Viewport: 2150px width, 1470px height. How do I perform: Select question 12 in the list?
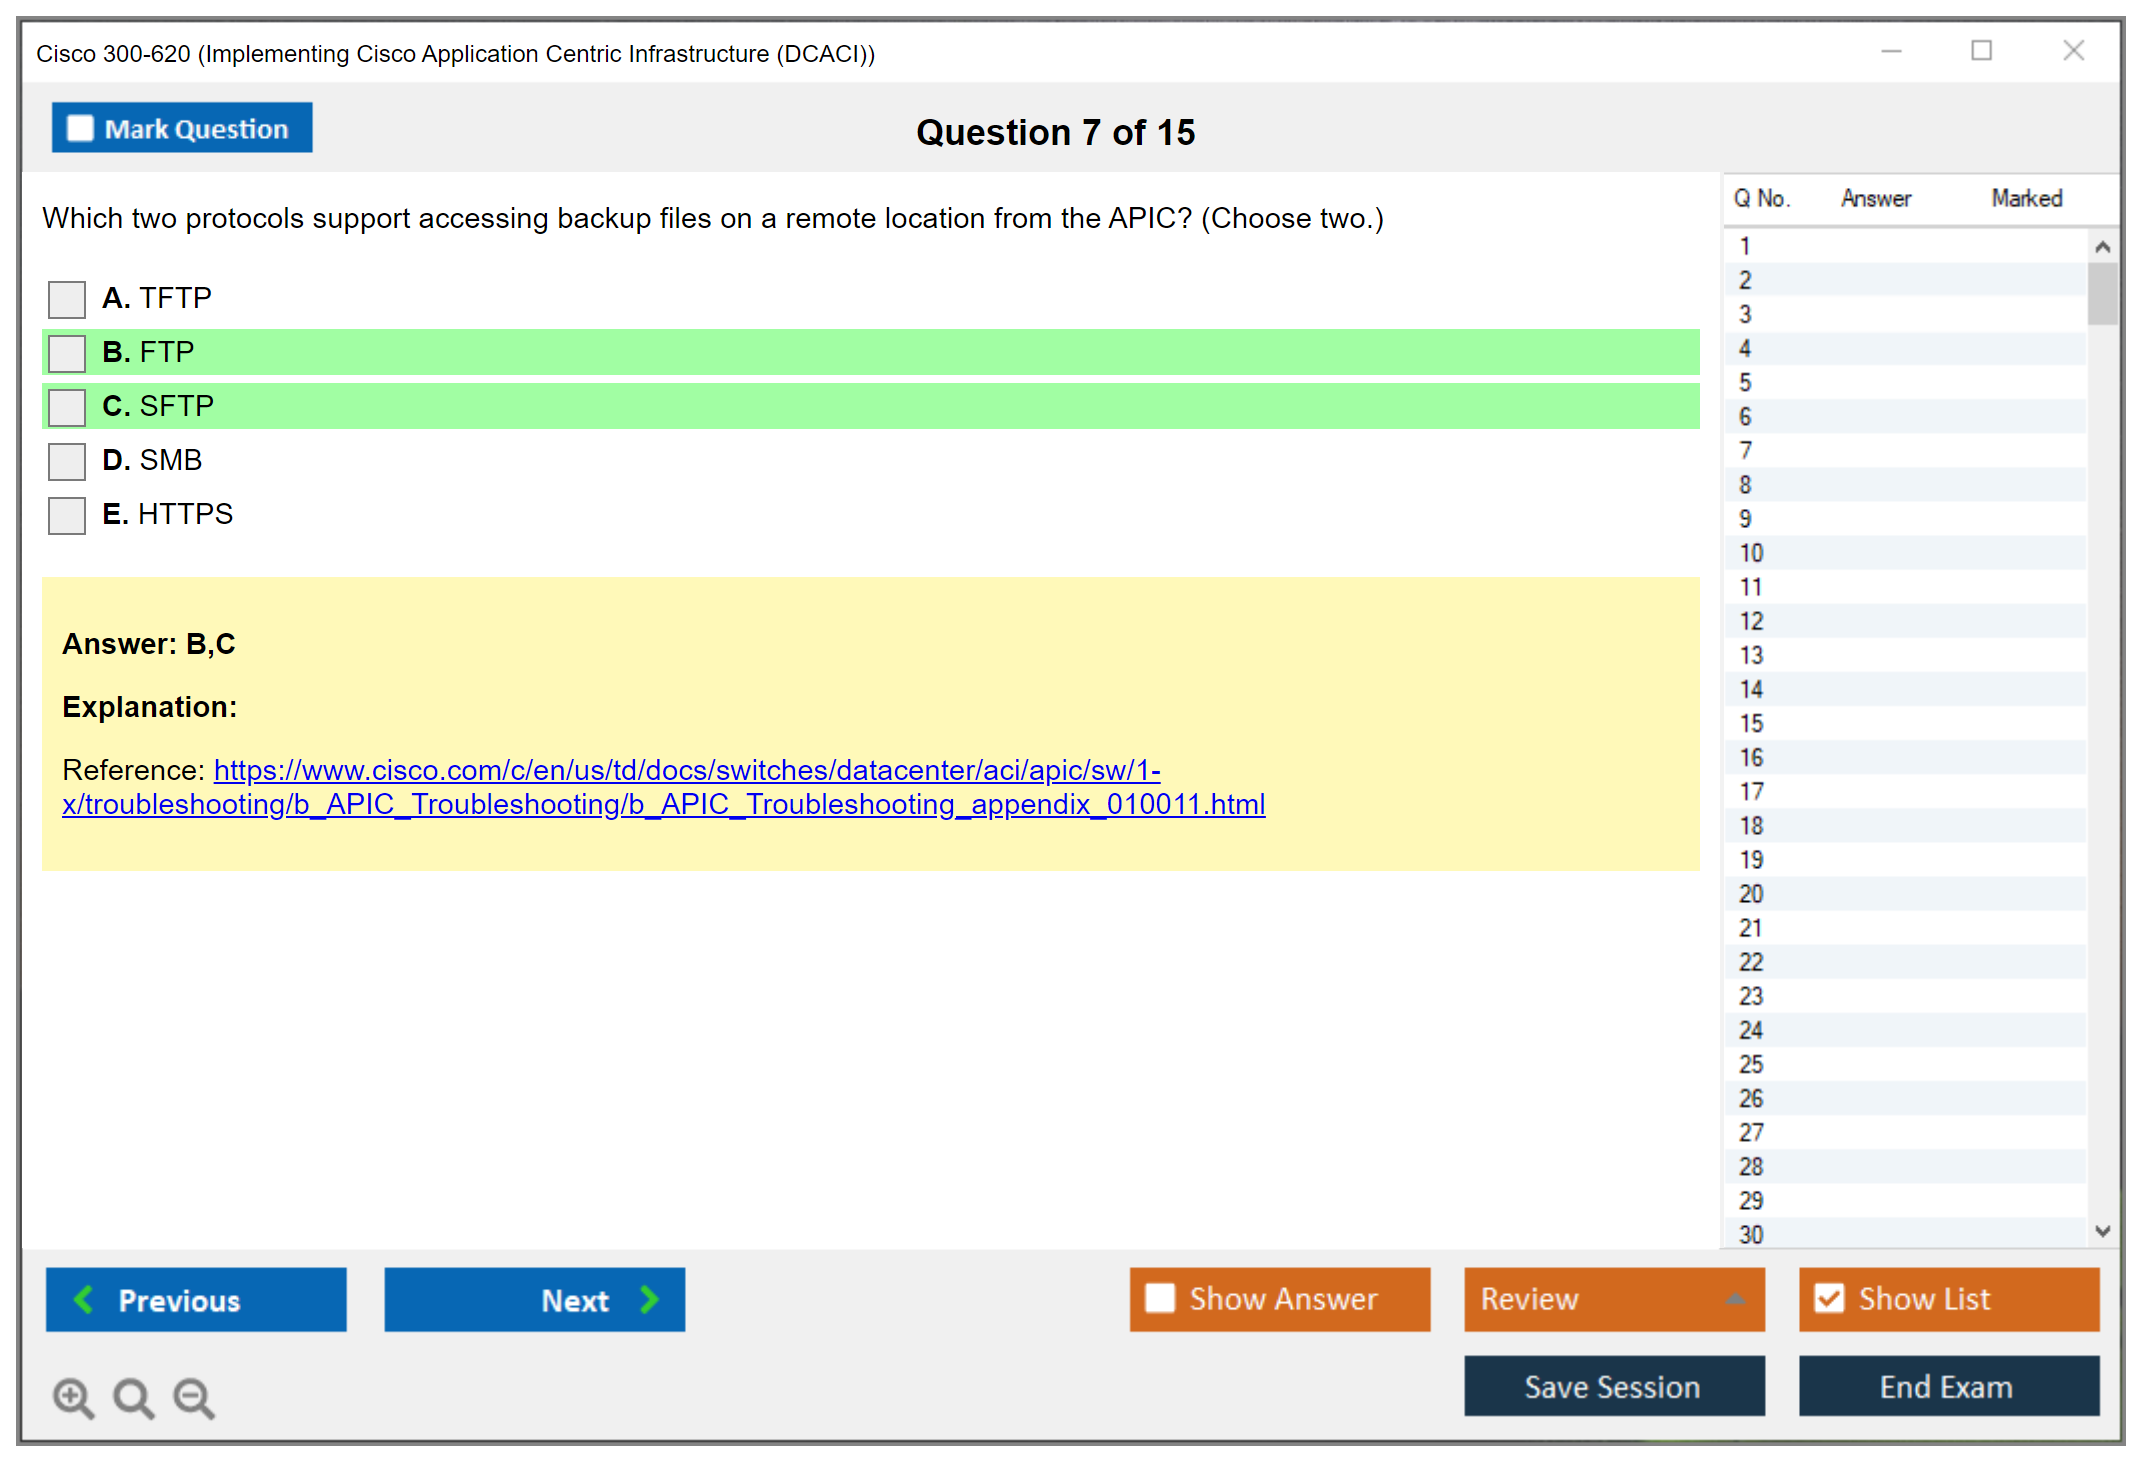(x=1751, y=621)
